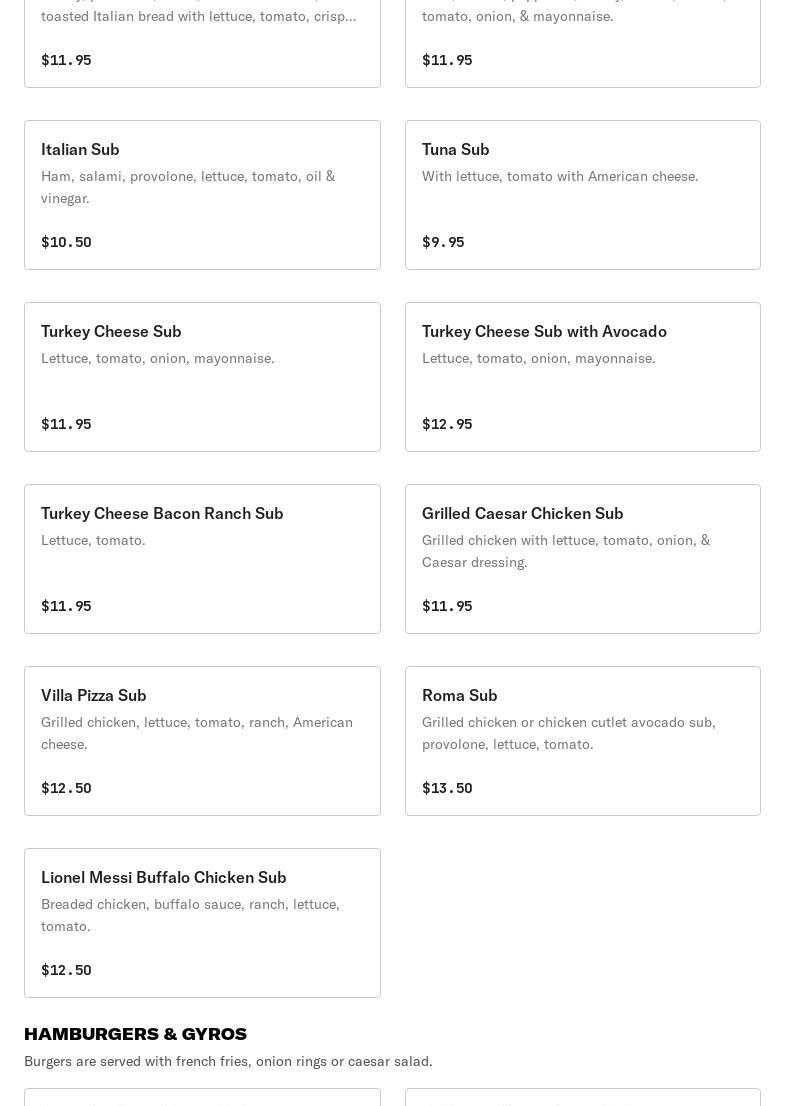Open the partially visible toasted Italian bread card

tap(202, 44)
